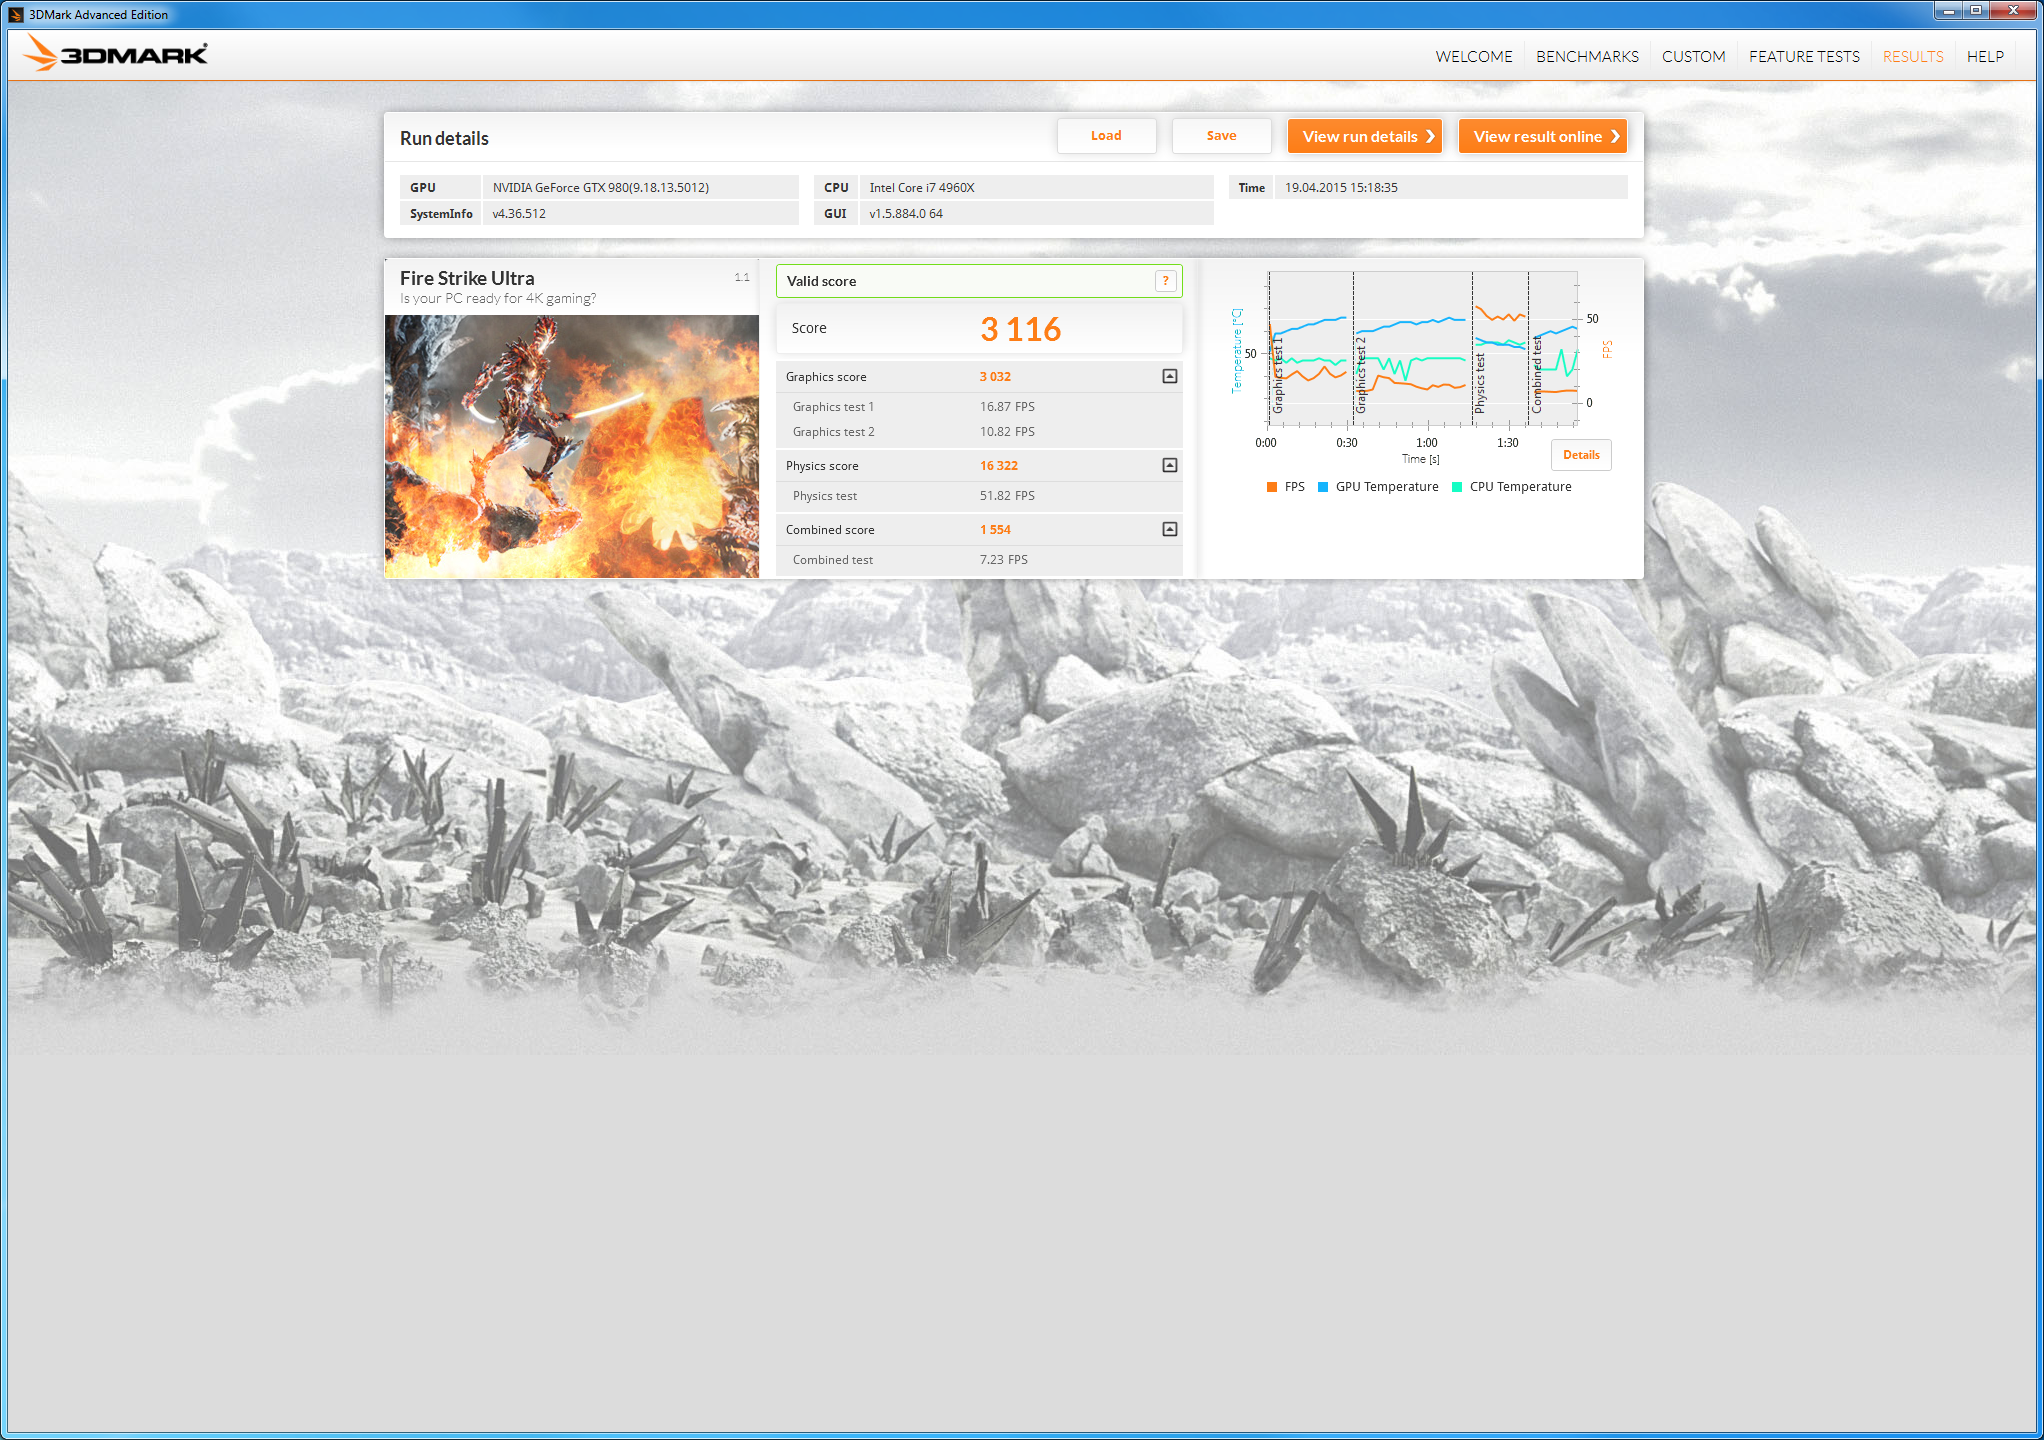
Task: Go to the Welcome tab
Action: pos(1473,57)
